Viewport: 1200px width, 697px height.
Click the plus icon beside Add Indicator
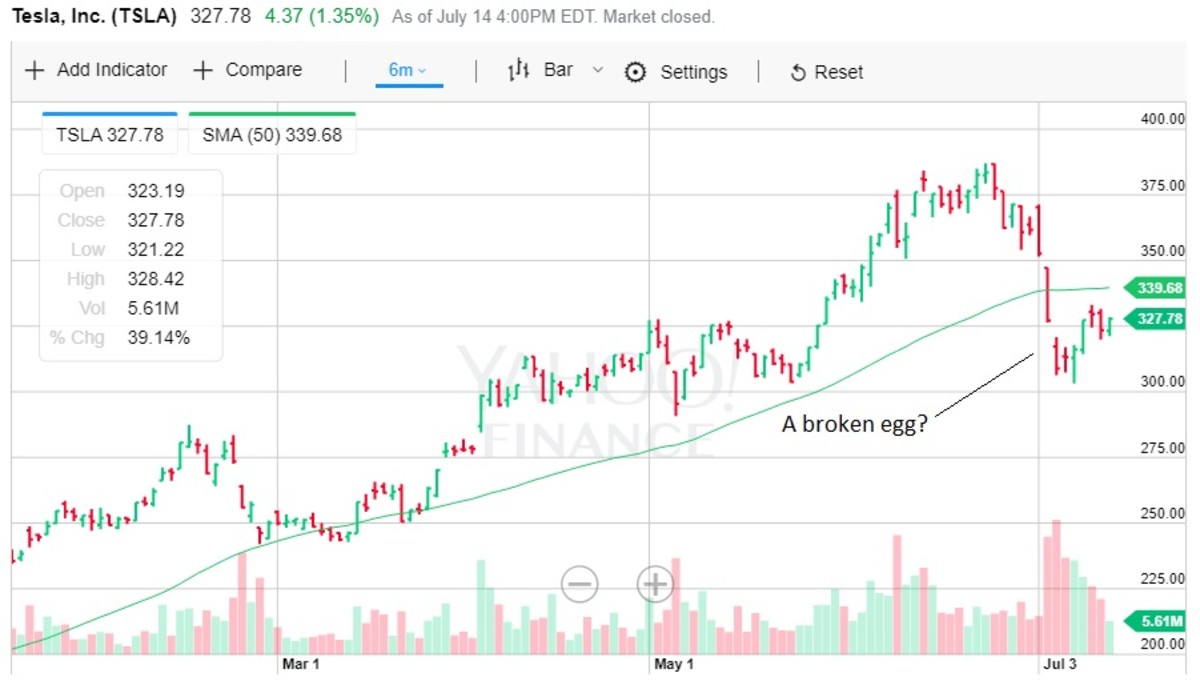(x=35, y=71)
